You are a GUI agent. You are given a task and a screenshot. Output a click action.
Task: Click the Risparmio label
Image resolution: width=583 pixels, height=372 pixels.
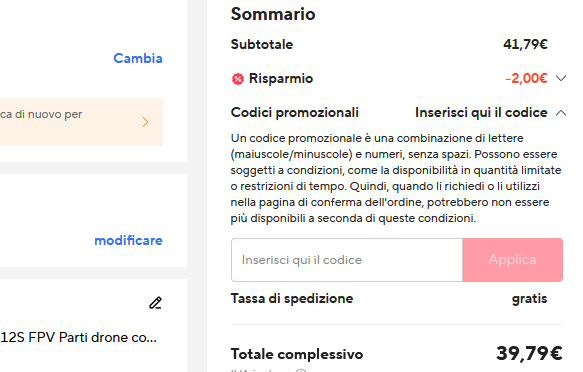(281, 78)
